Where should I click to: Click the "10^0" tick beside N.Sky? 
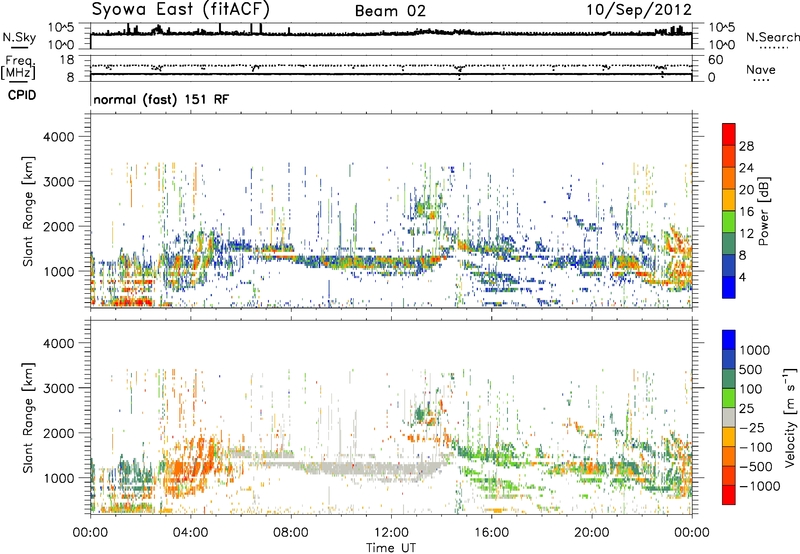[62, 44]
